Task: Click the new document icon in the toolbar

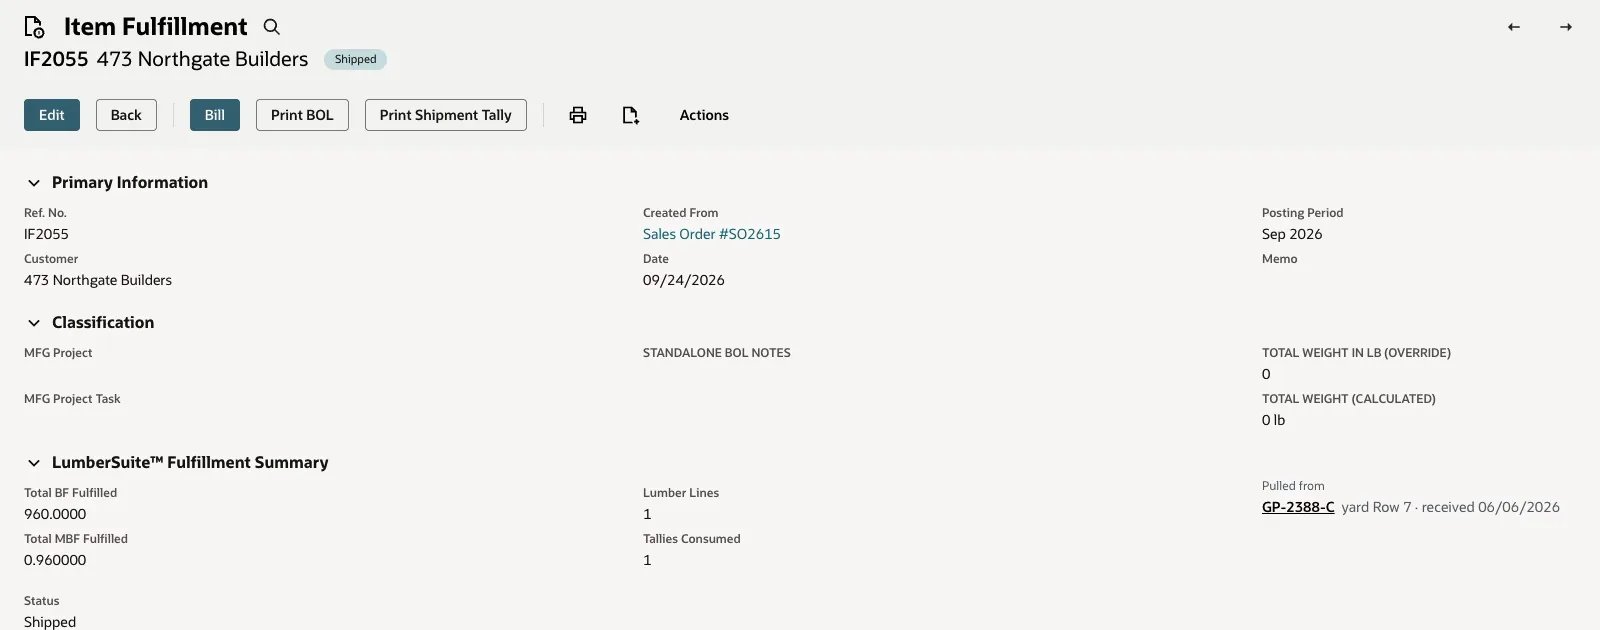Action: (x=630, y=115)
